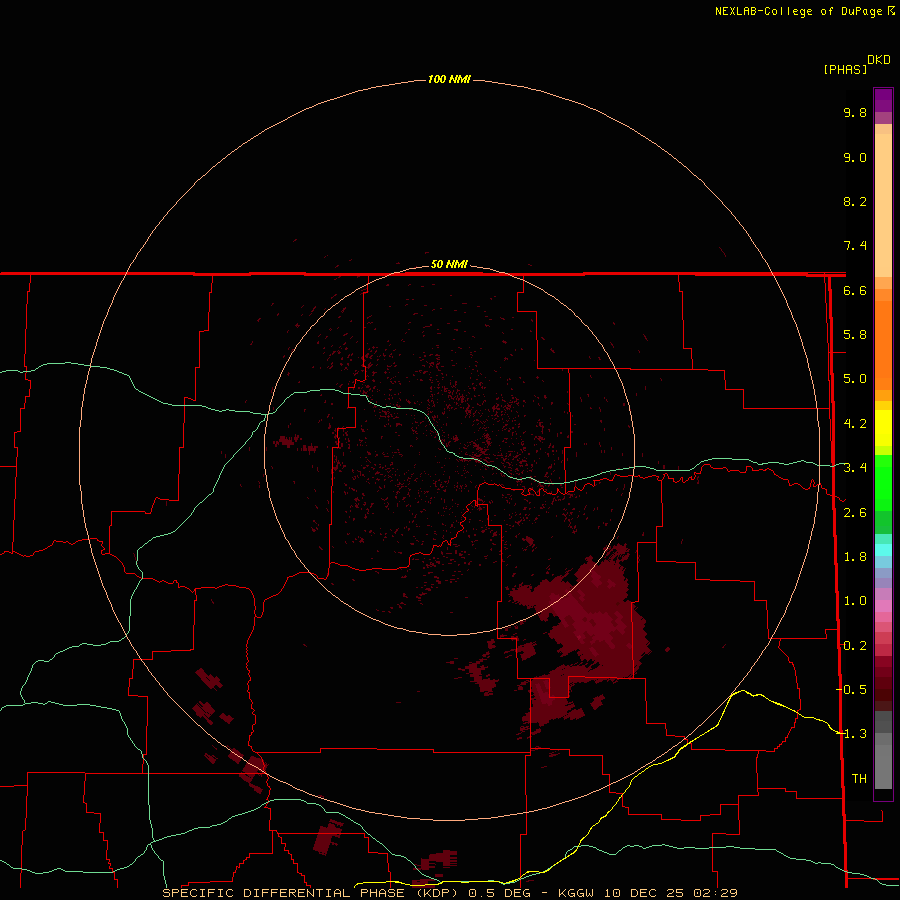
Task: Select the 6.6 color scale value
Action: coord(855,290)
